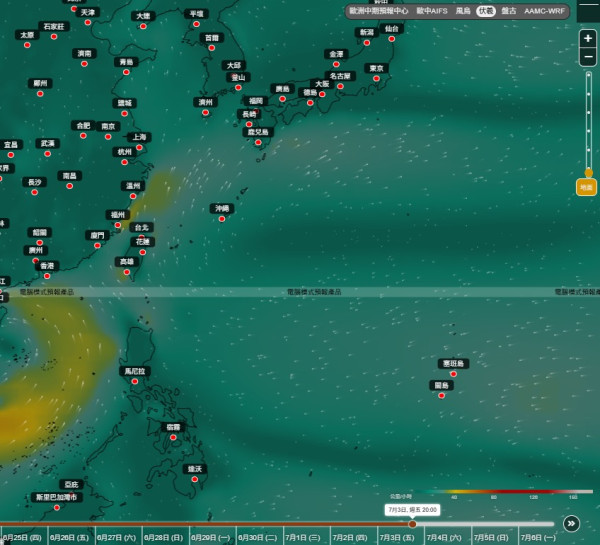Jump to 6月29日 (一) on the timeline

tap(212, 537)
